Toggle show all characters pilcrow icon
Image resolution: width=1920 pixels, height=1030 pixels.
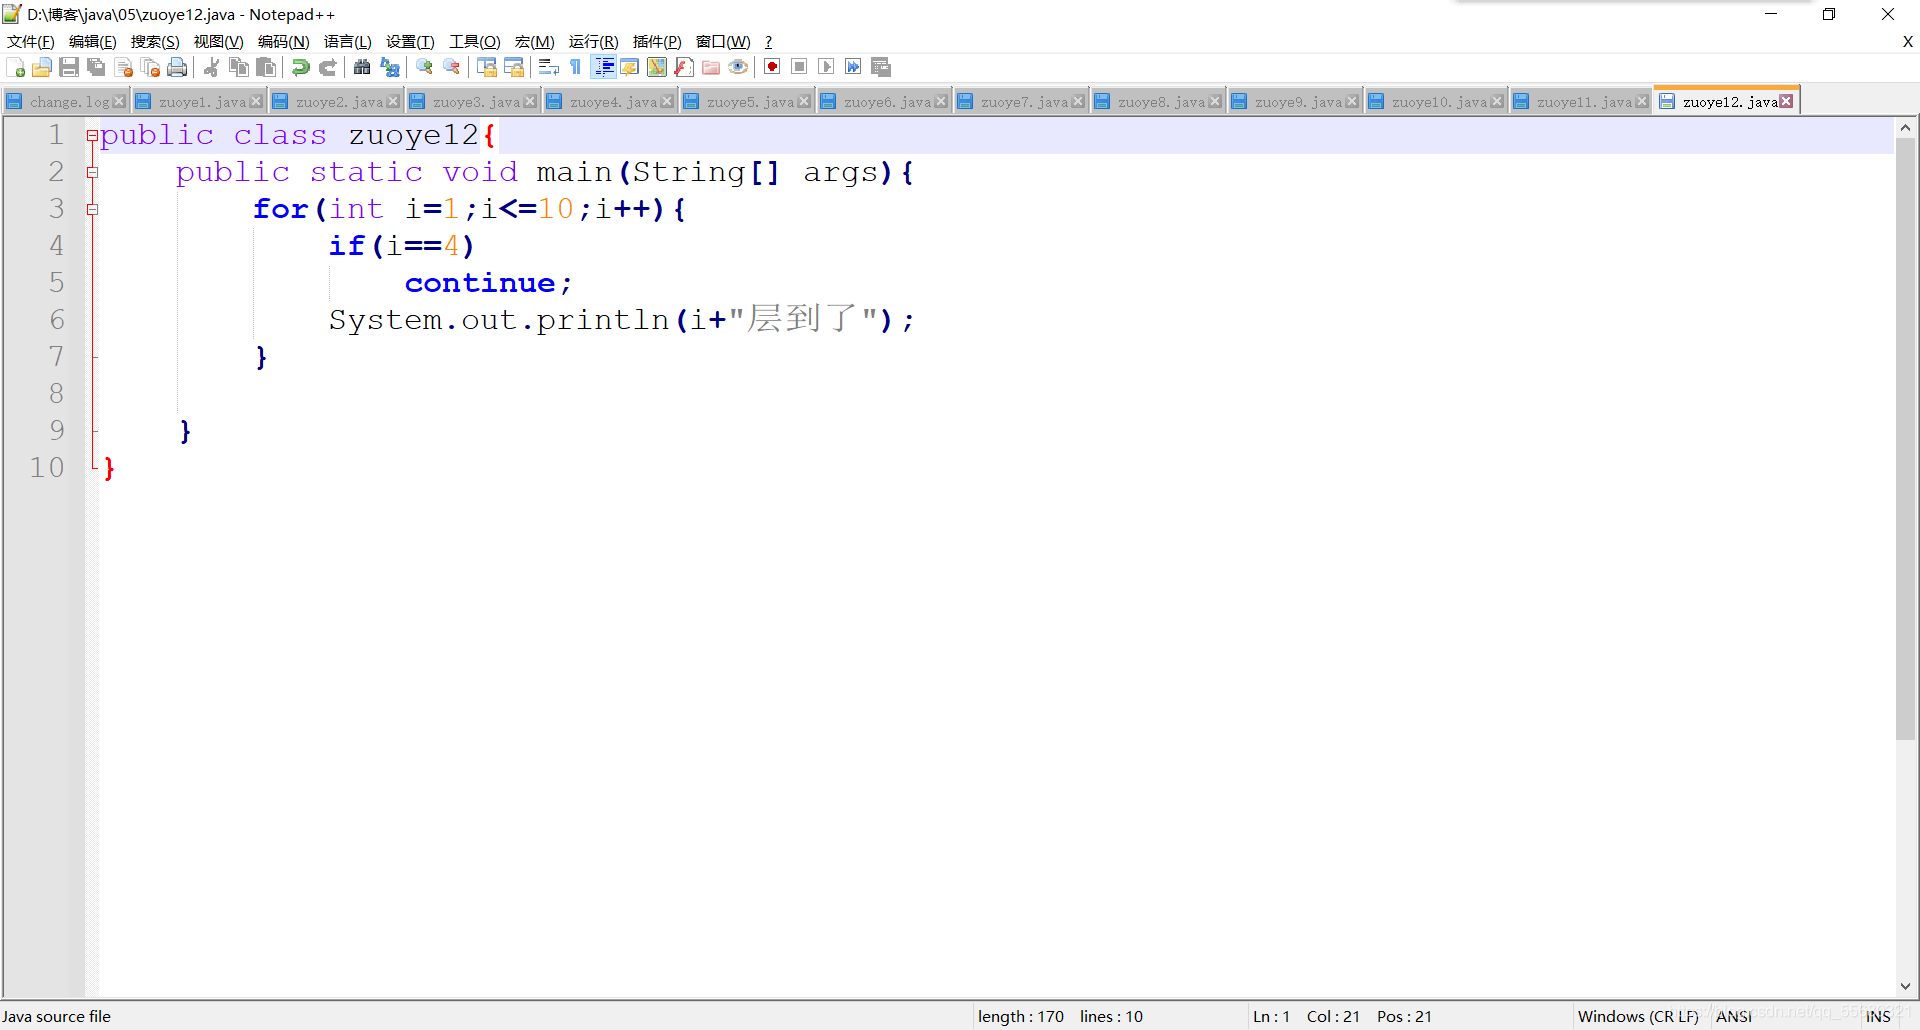(576, 67)
